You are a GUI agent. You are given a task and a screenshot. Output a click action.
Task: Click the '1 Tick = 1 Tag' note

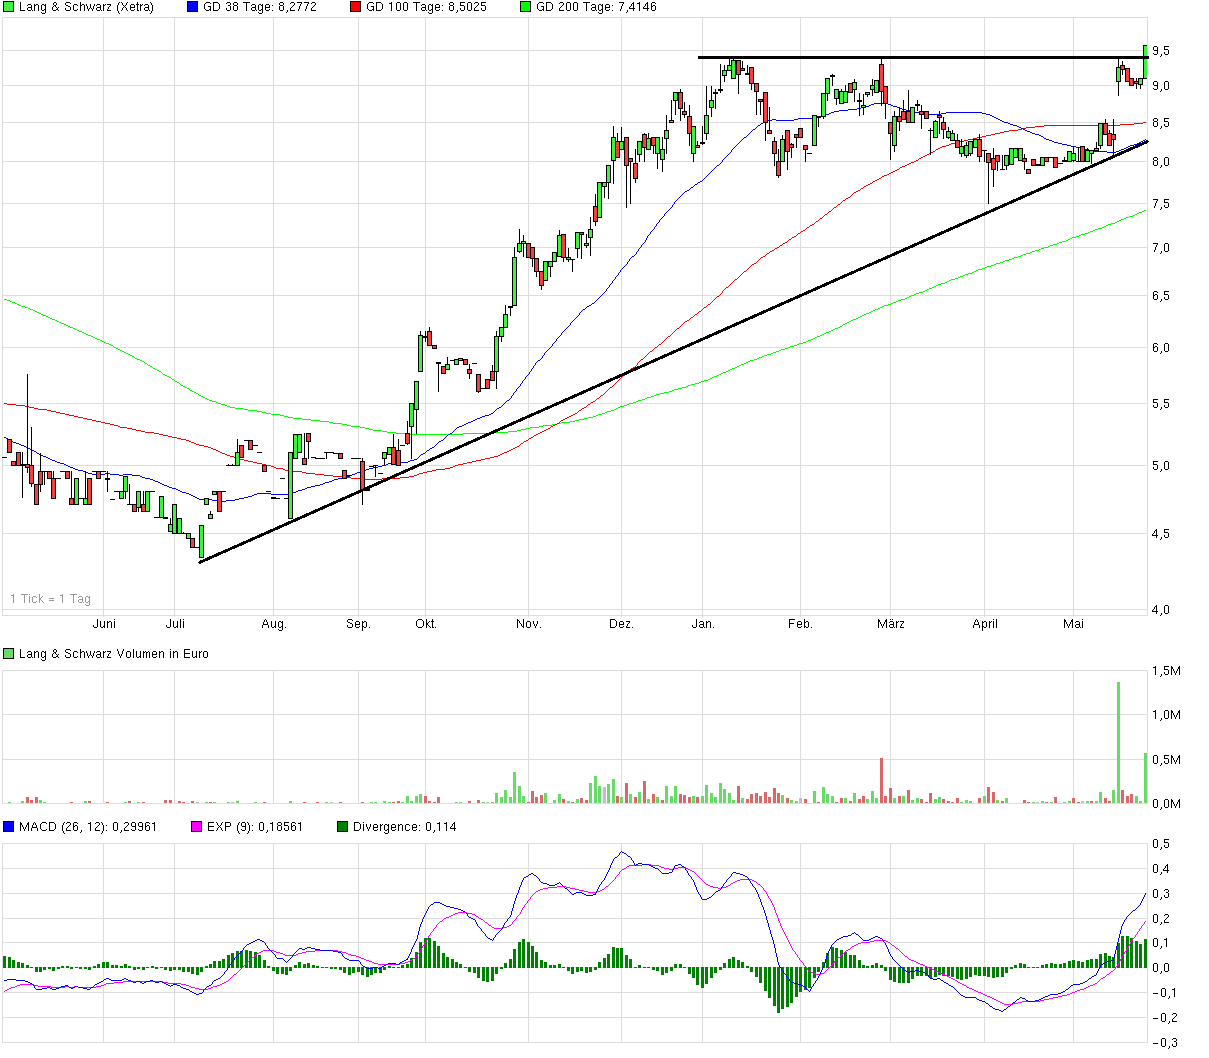click(x=50, y=599)
